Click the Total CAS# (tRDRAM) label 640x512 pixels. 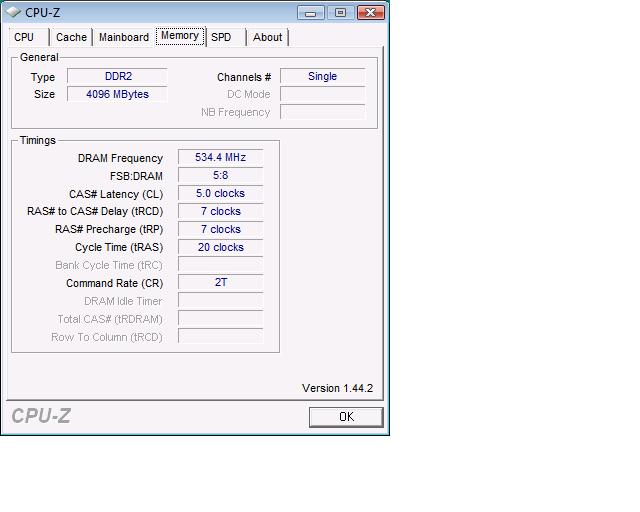pos(110,319)
